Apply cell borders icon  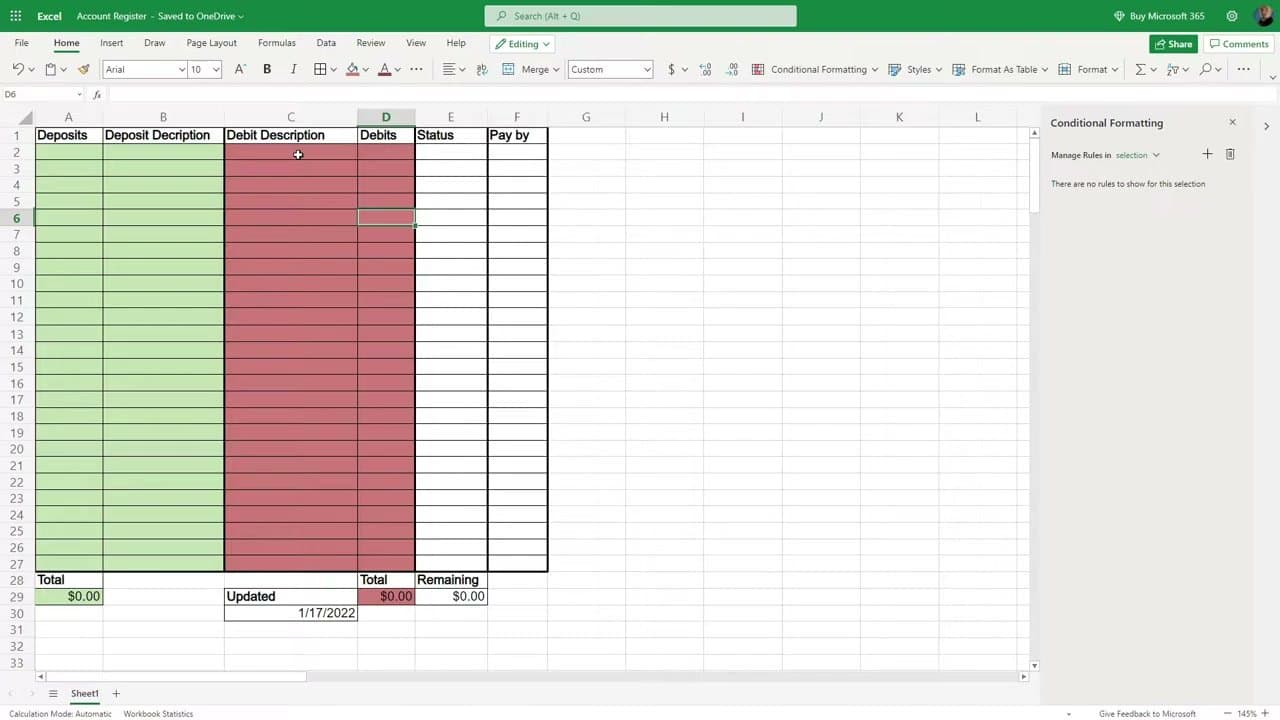pyautogui.click(x=320, y=69)
